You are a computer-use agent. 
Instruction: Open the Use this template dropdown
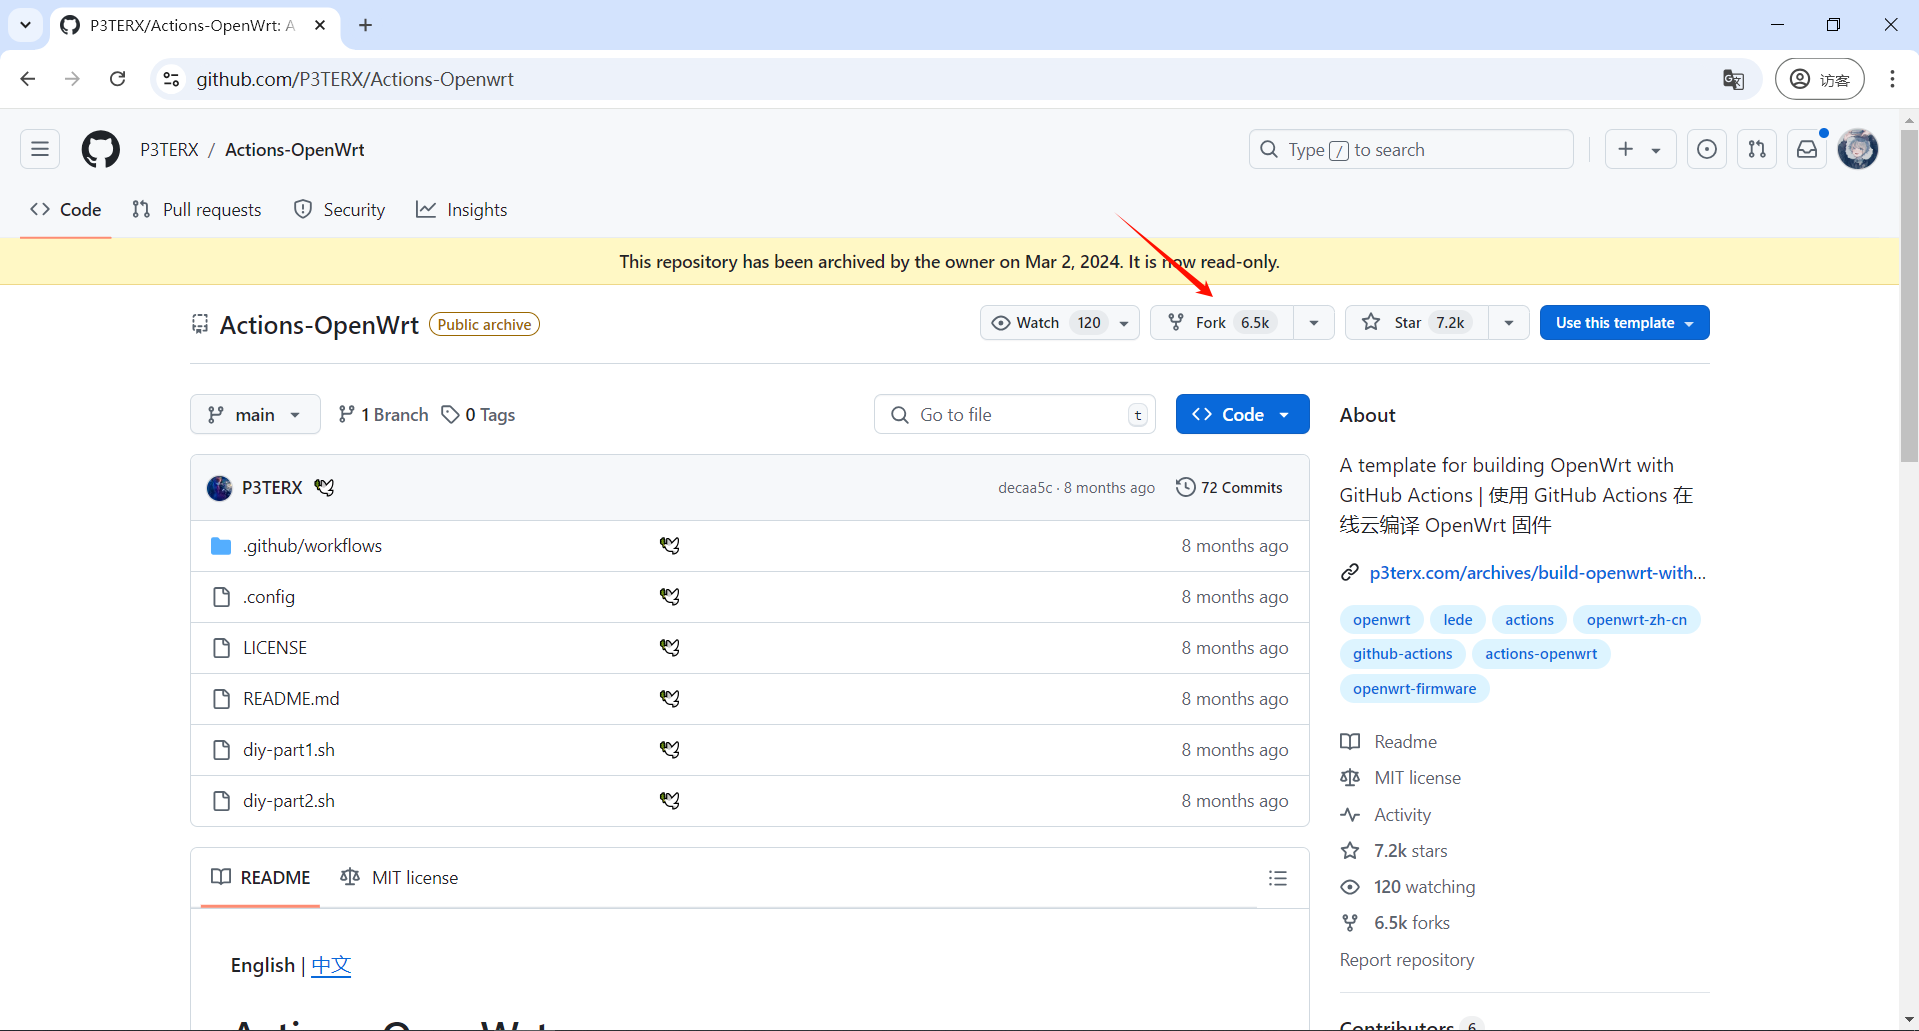point(1624,323)
